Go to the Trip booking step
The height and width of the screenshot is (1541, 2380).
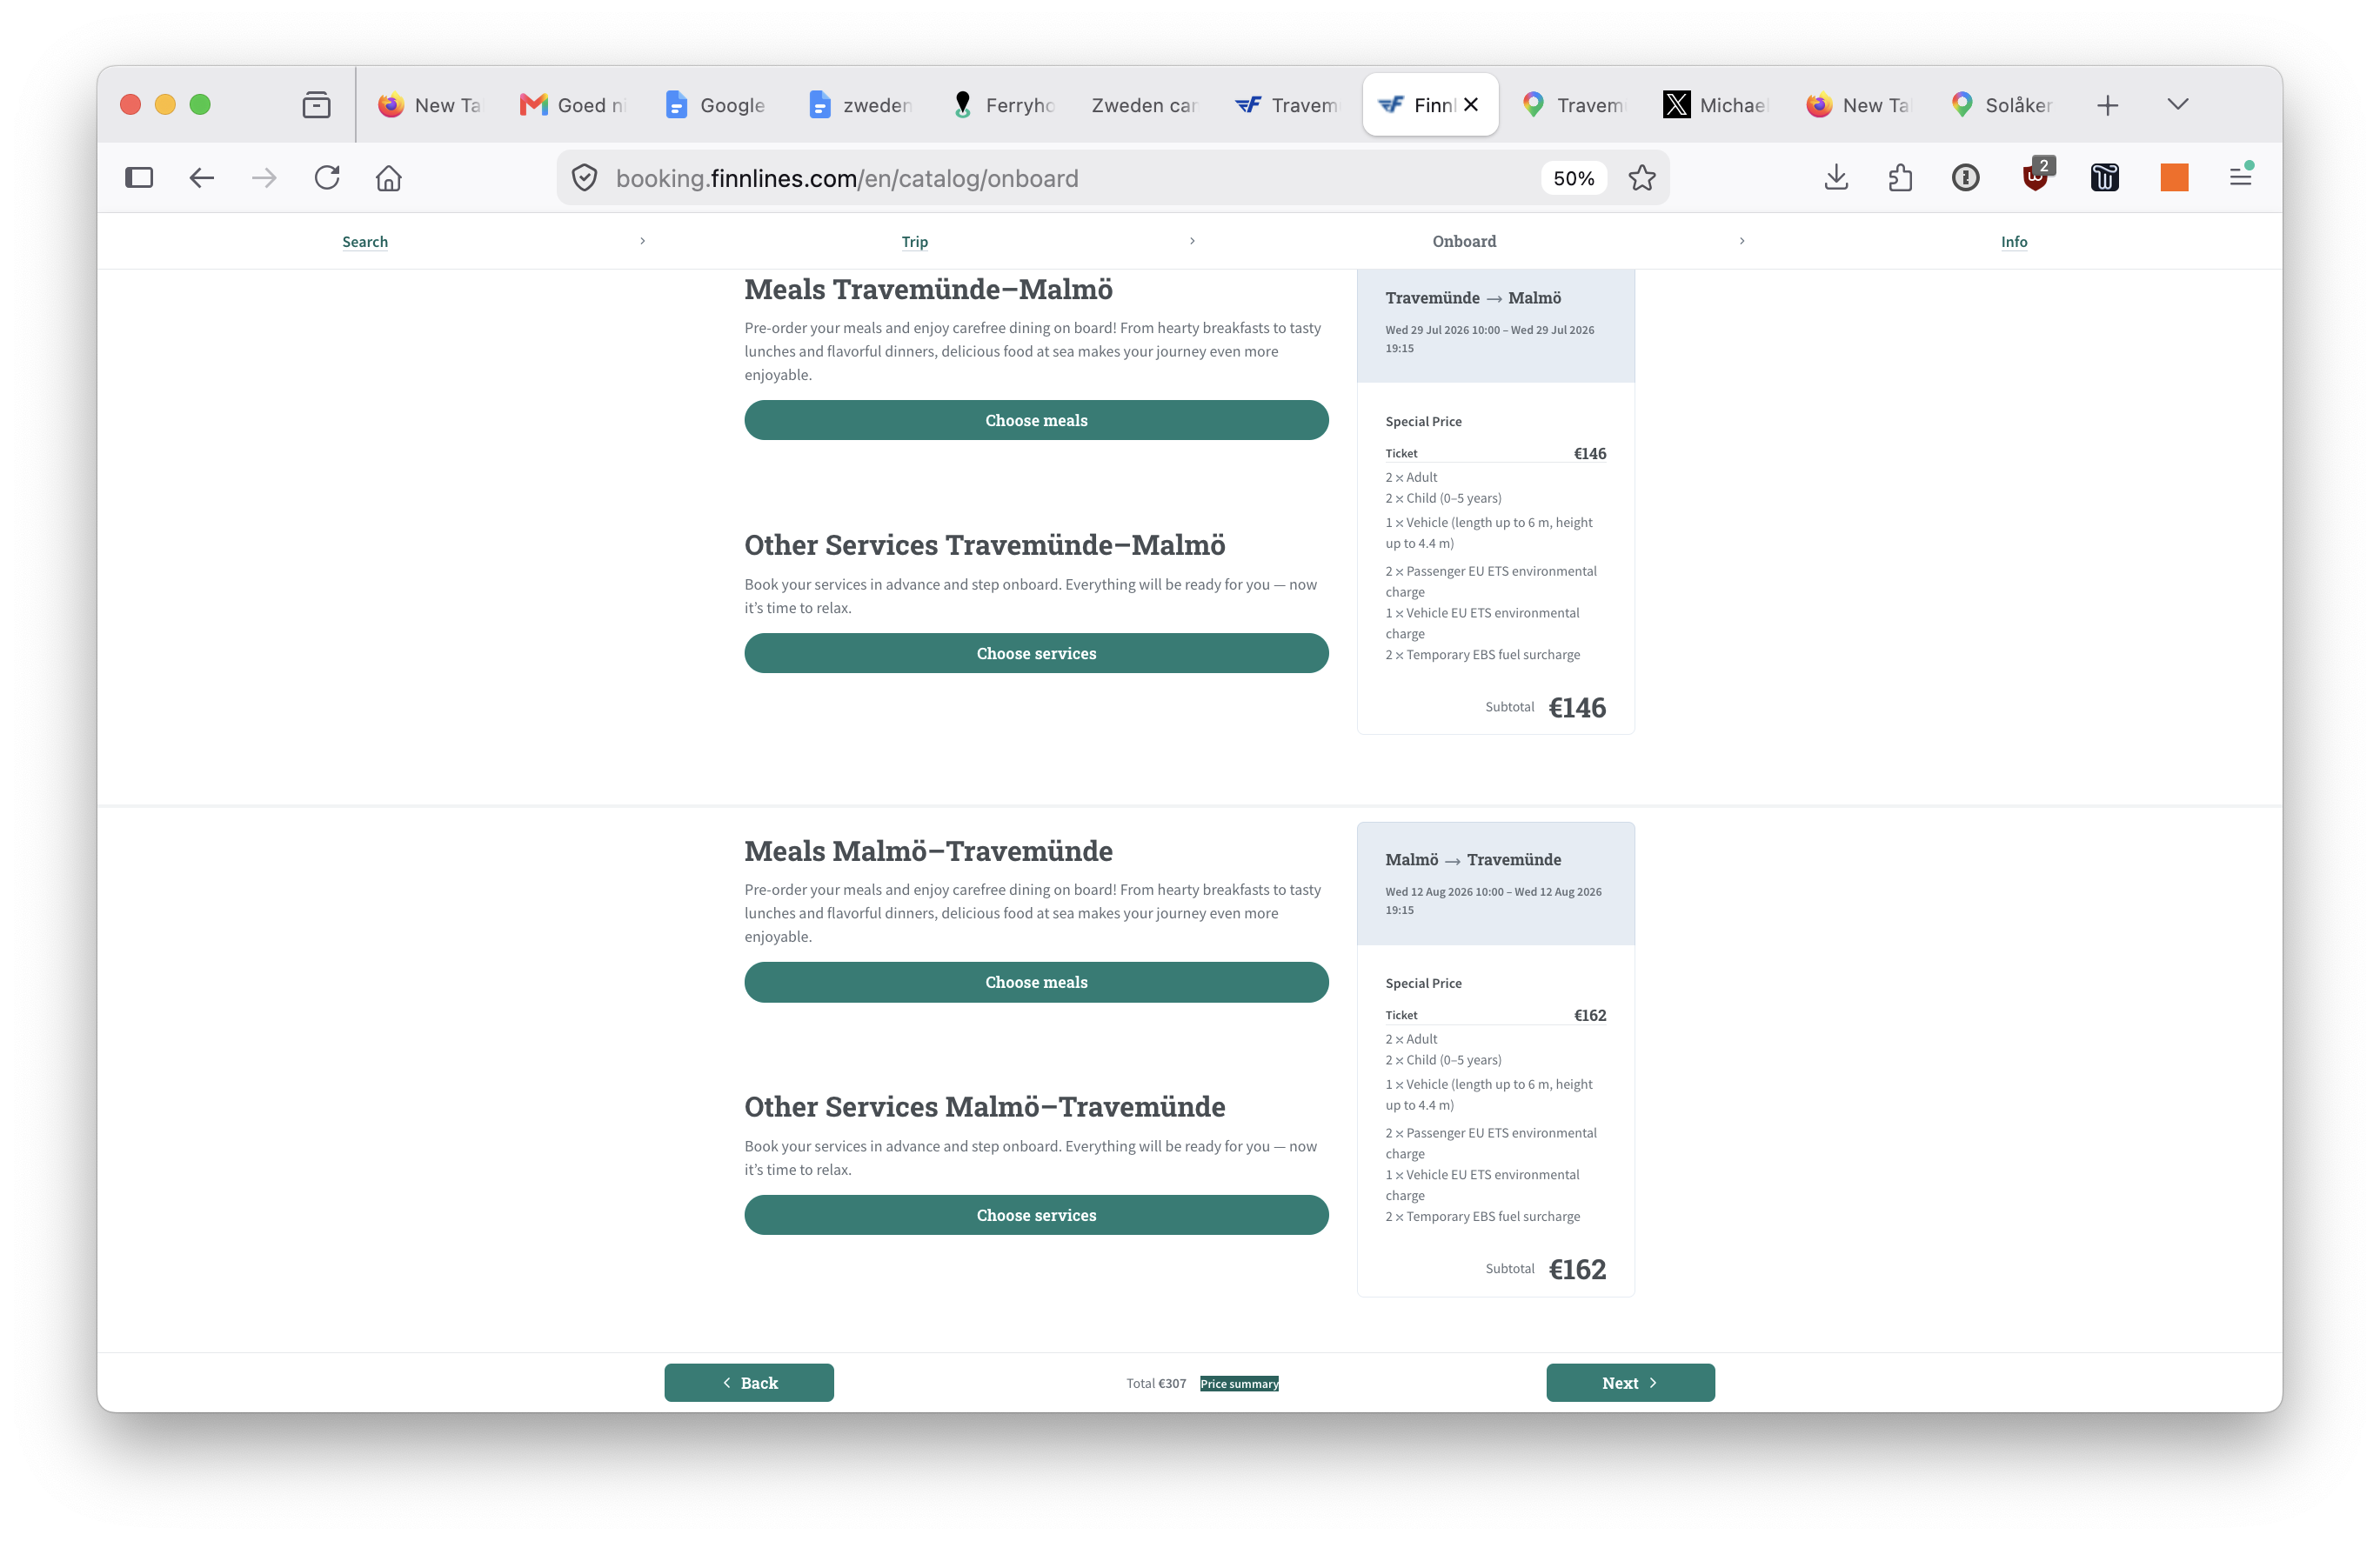(x=914, y=242)
